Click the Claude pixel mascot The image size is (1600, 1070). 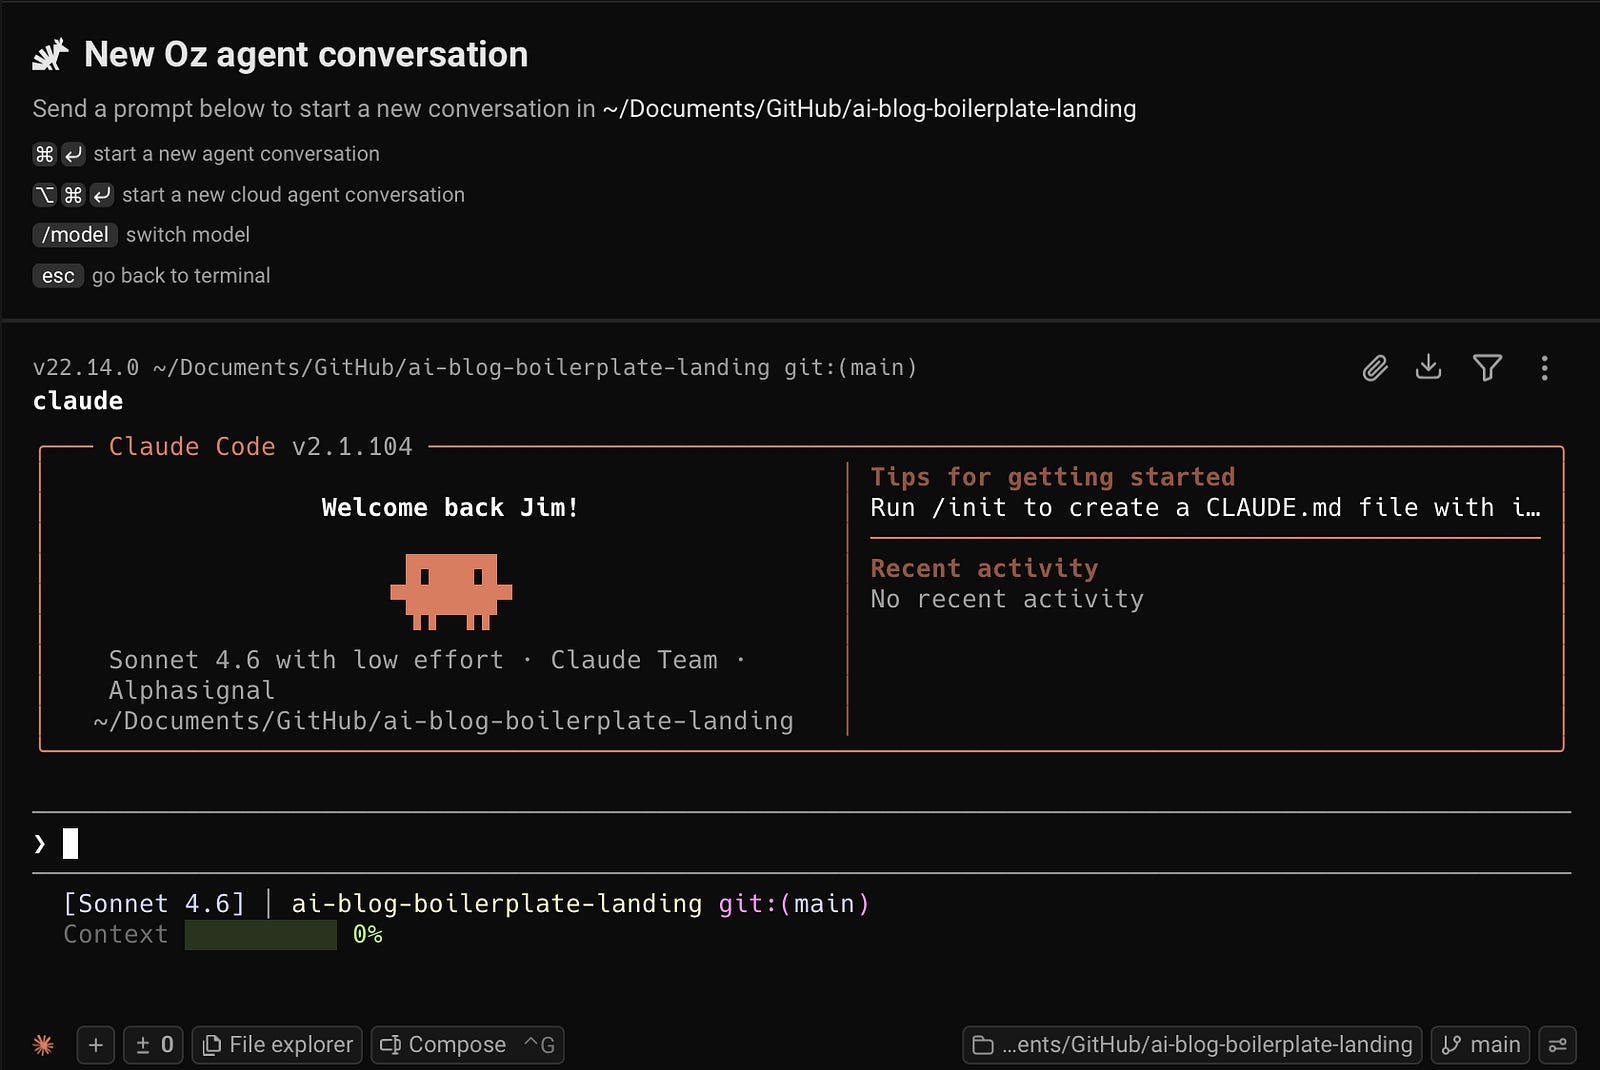click(451, 591)
